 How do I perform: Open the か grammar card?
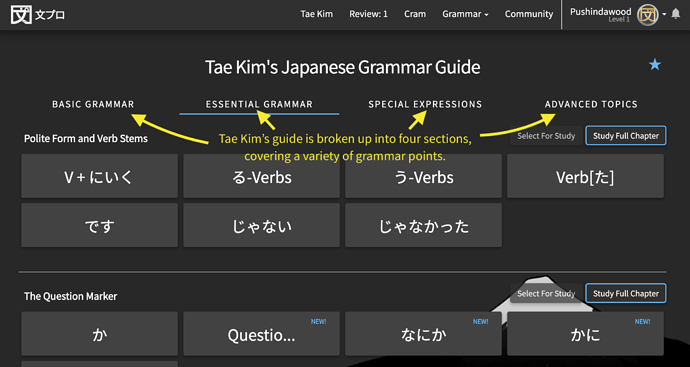(x=99, y=334)
